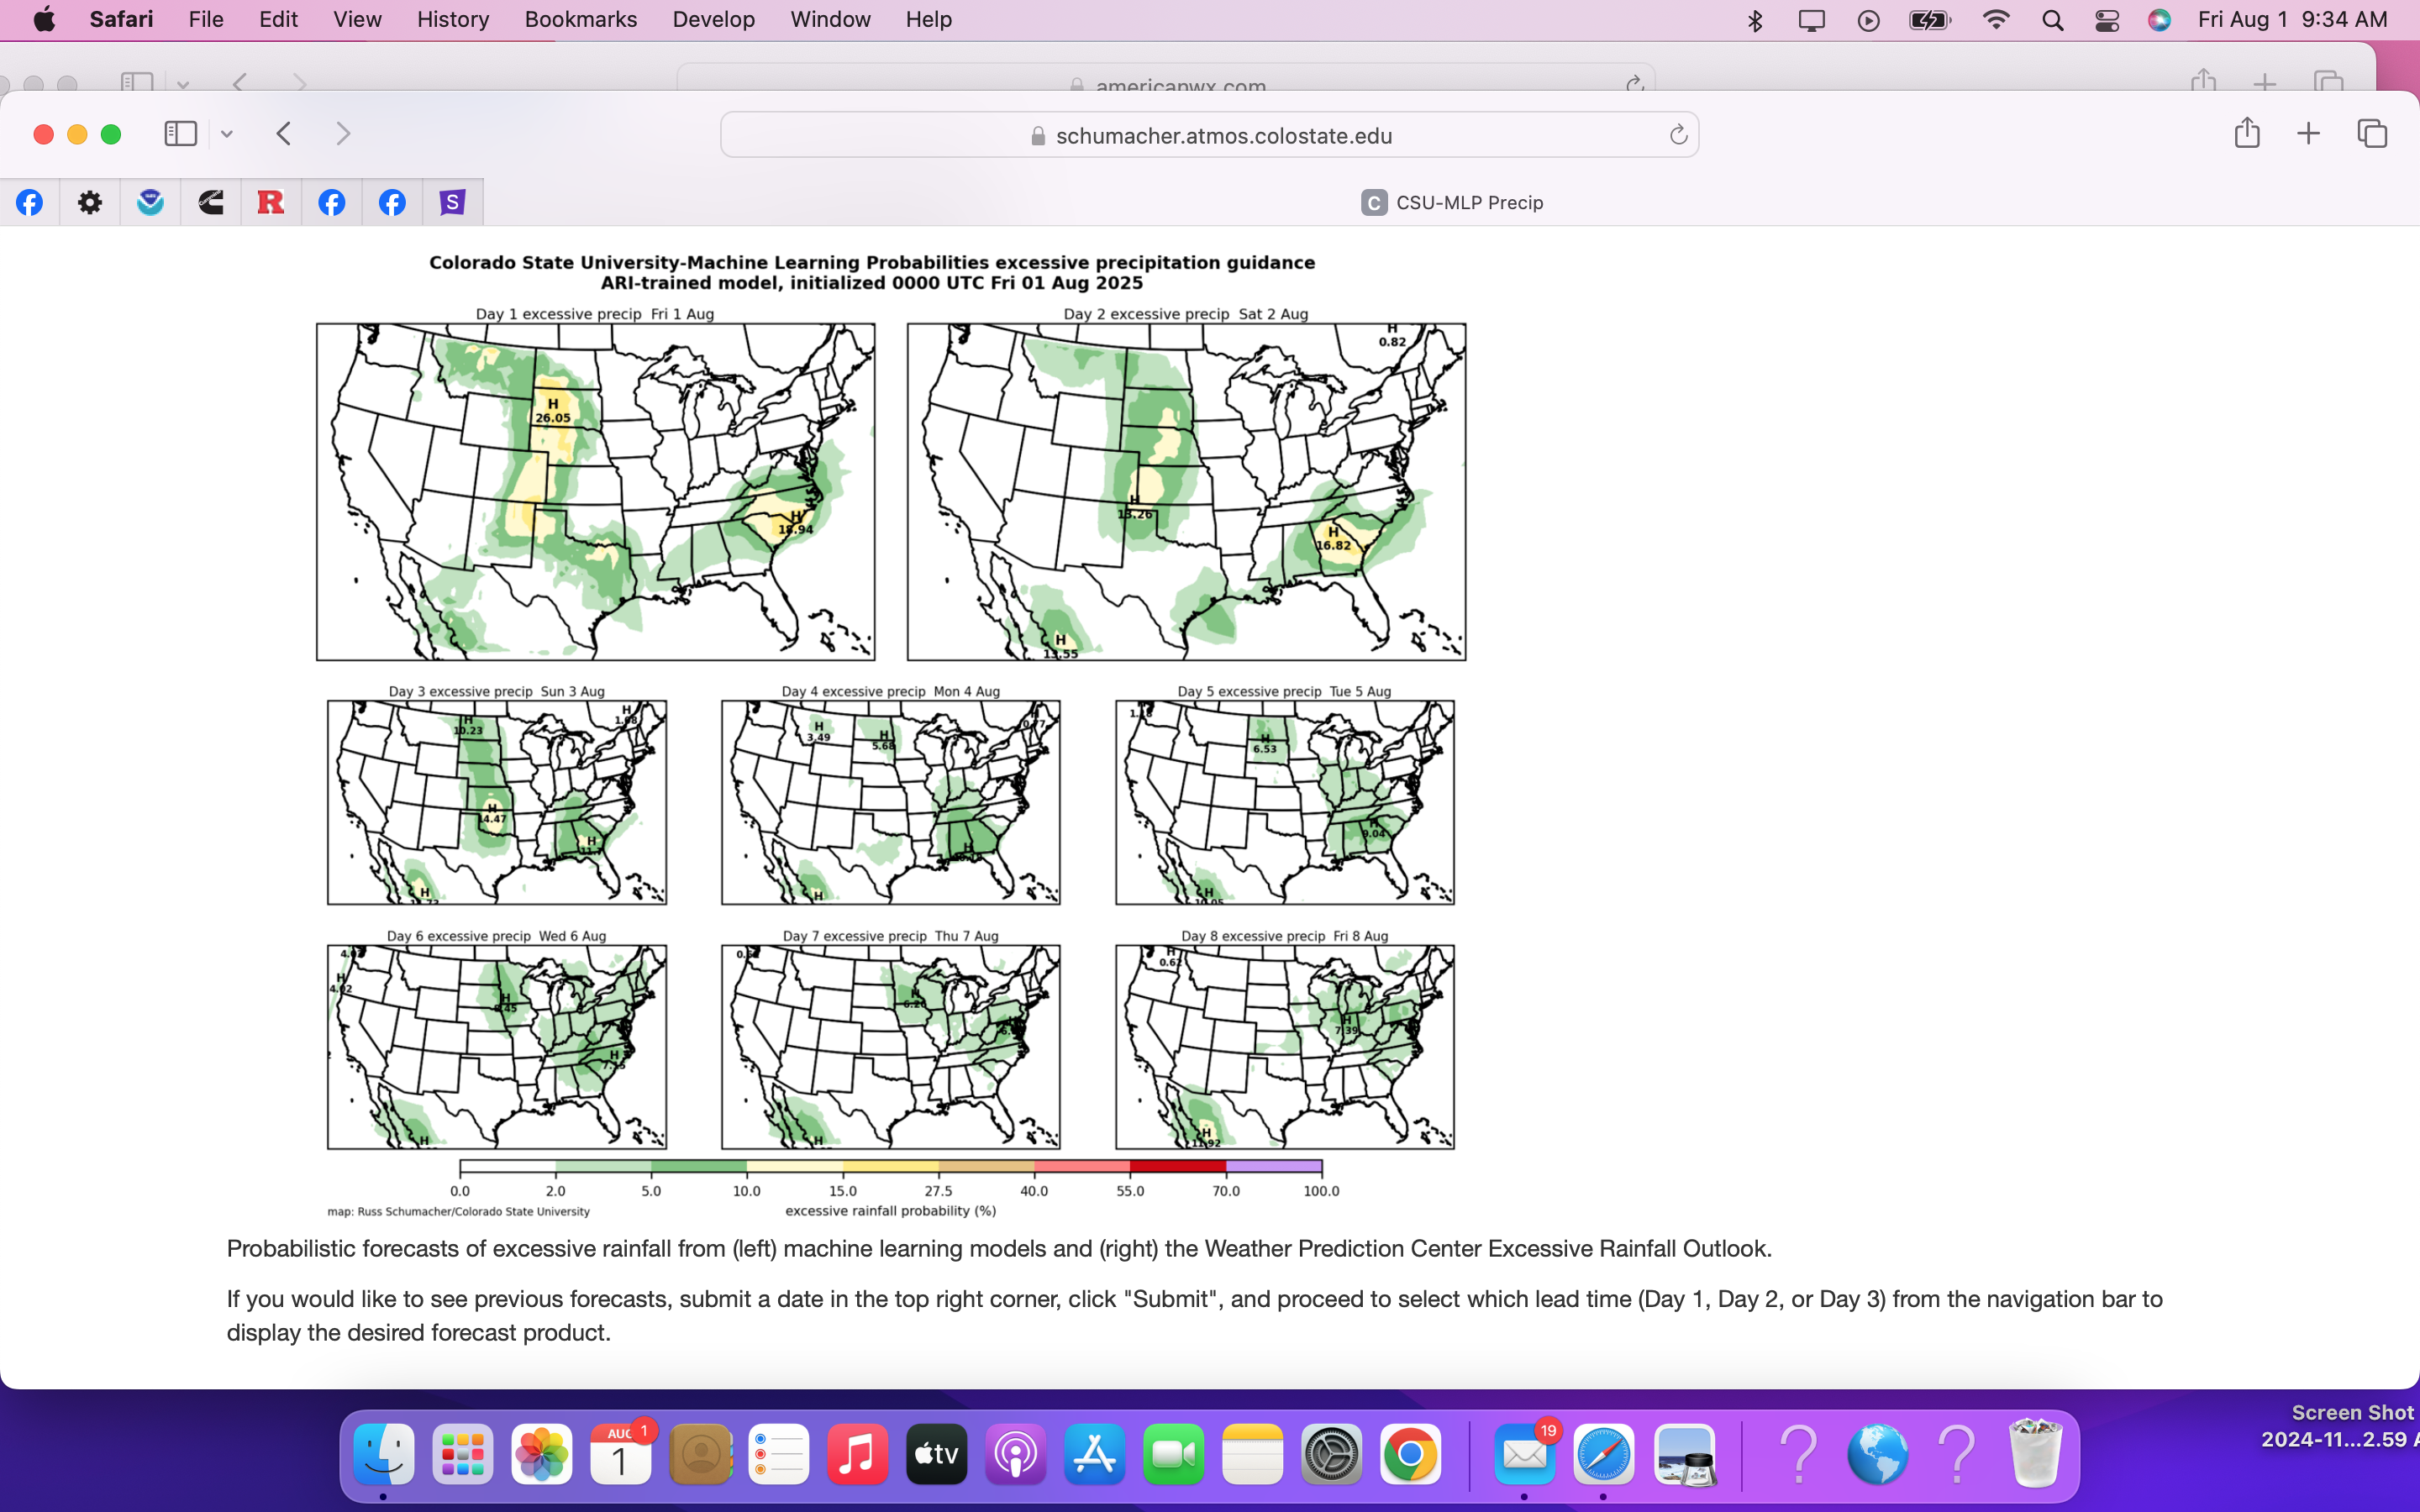Open Wi-Fi status menu

click(1995, 20)
